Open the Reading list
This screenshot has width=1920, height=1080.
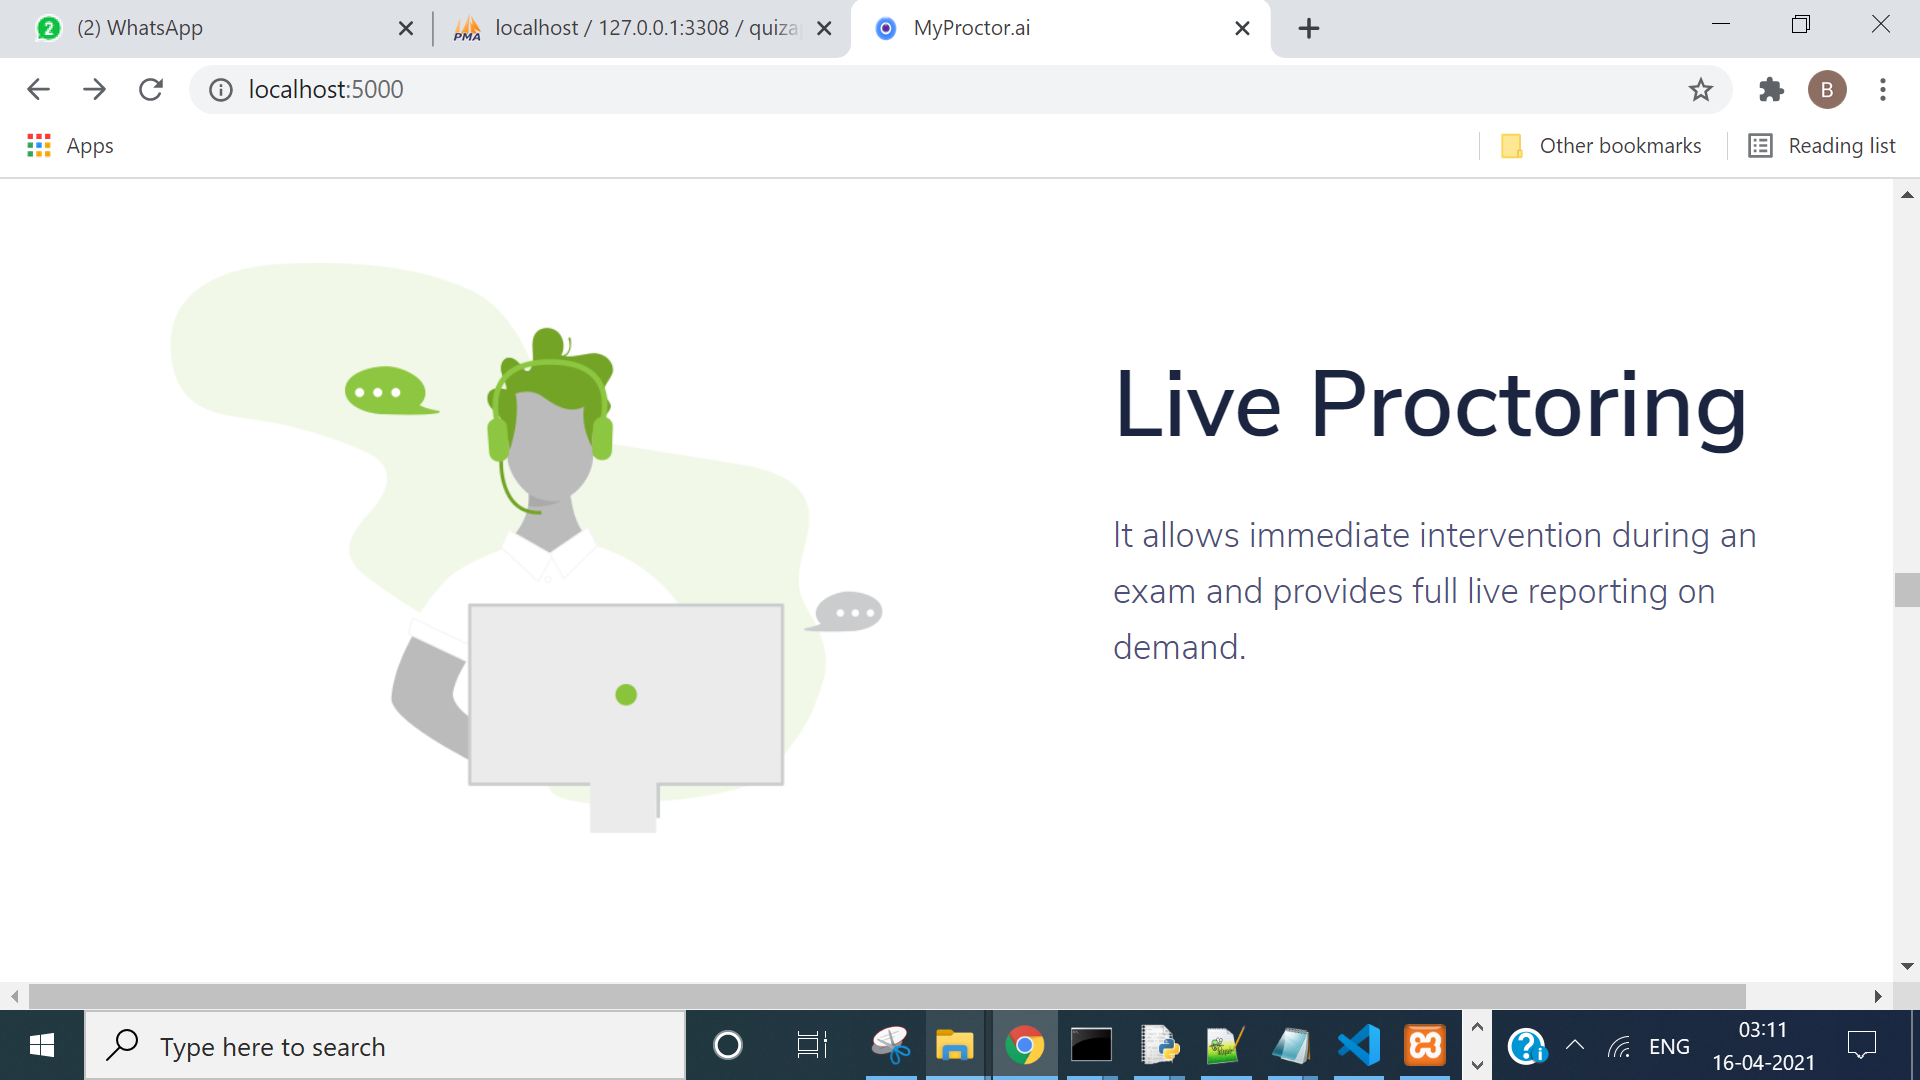click(1822, 146)
